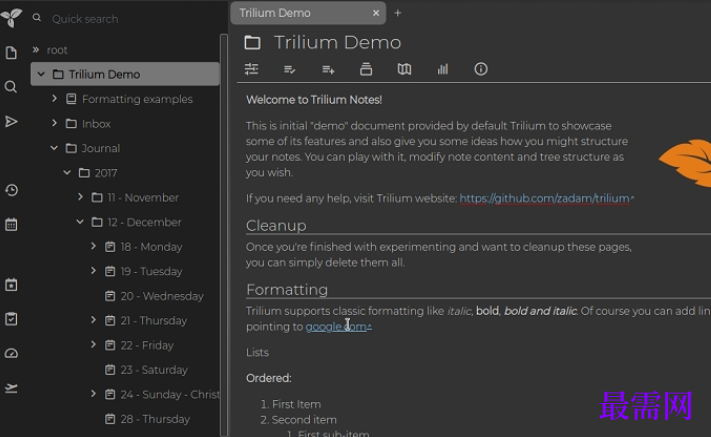Select the Journal tree item
This screenshot has width=711, height=437.
point(101,148)
